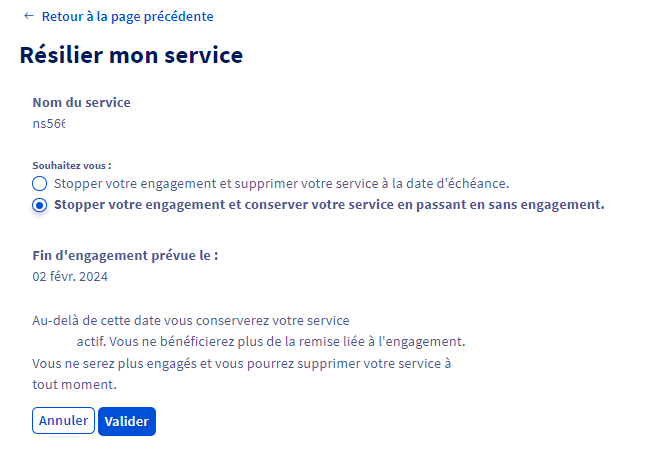Click the date '02 févr. 2024'
Screen dimensions: 647x455
click(x=72, y=277)
